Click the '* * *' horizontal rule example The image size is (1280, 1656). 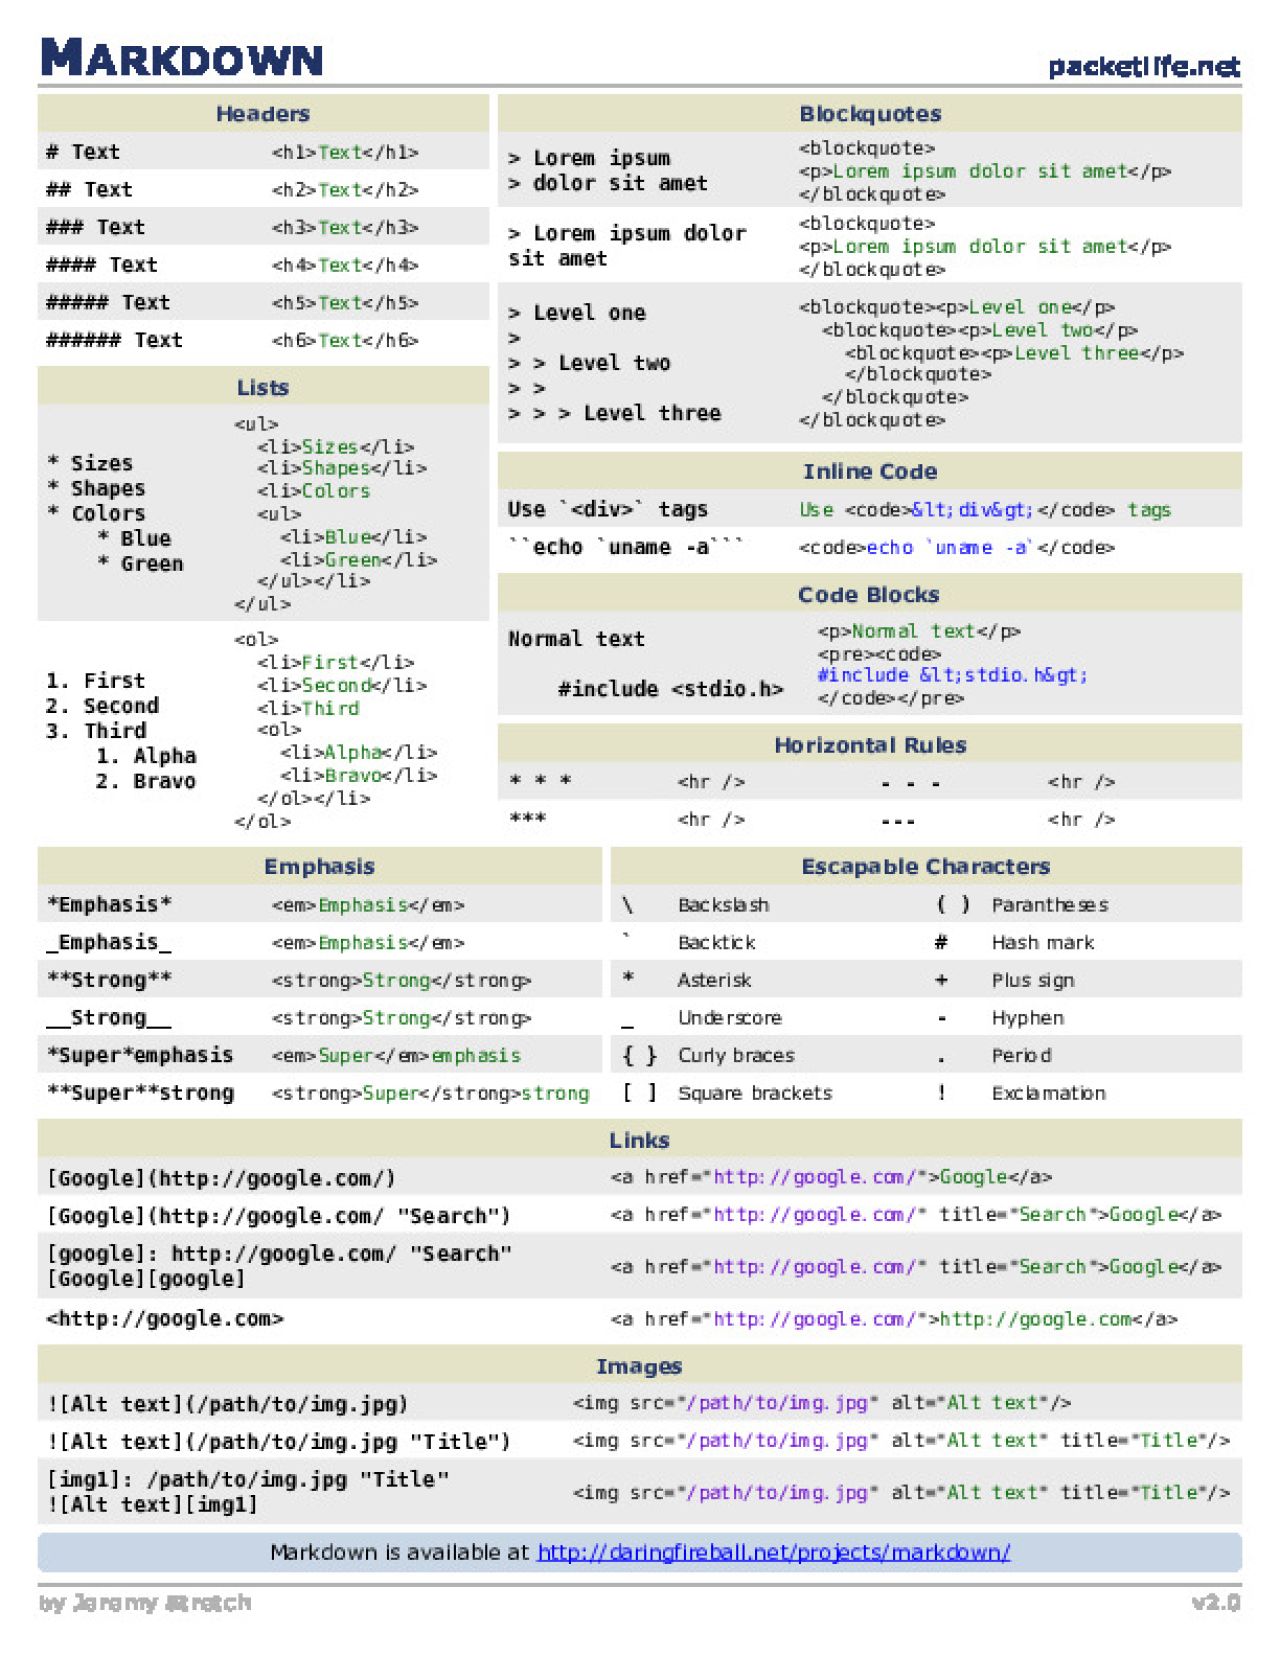[x=540, y=781]
